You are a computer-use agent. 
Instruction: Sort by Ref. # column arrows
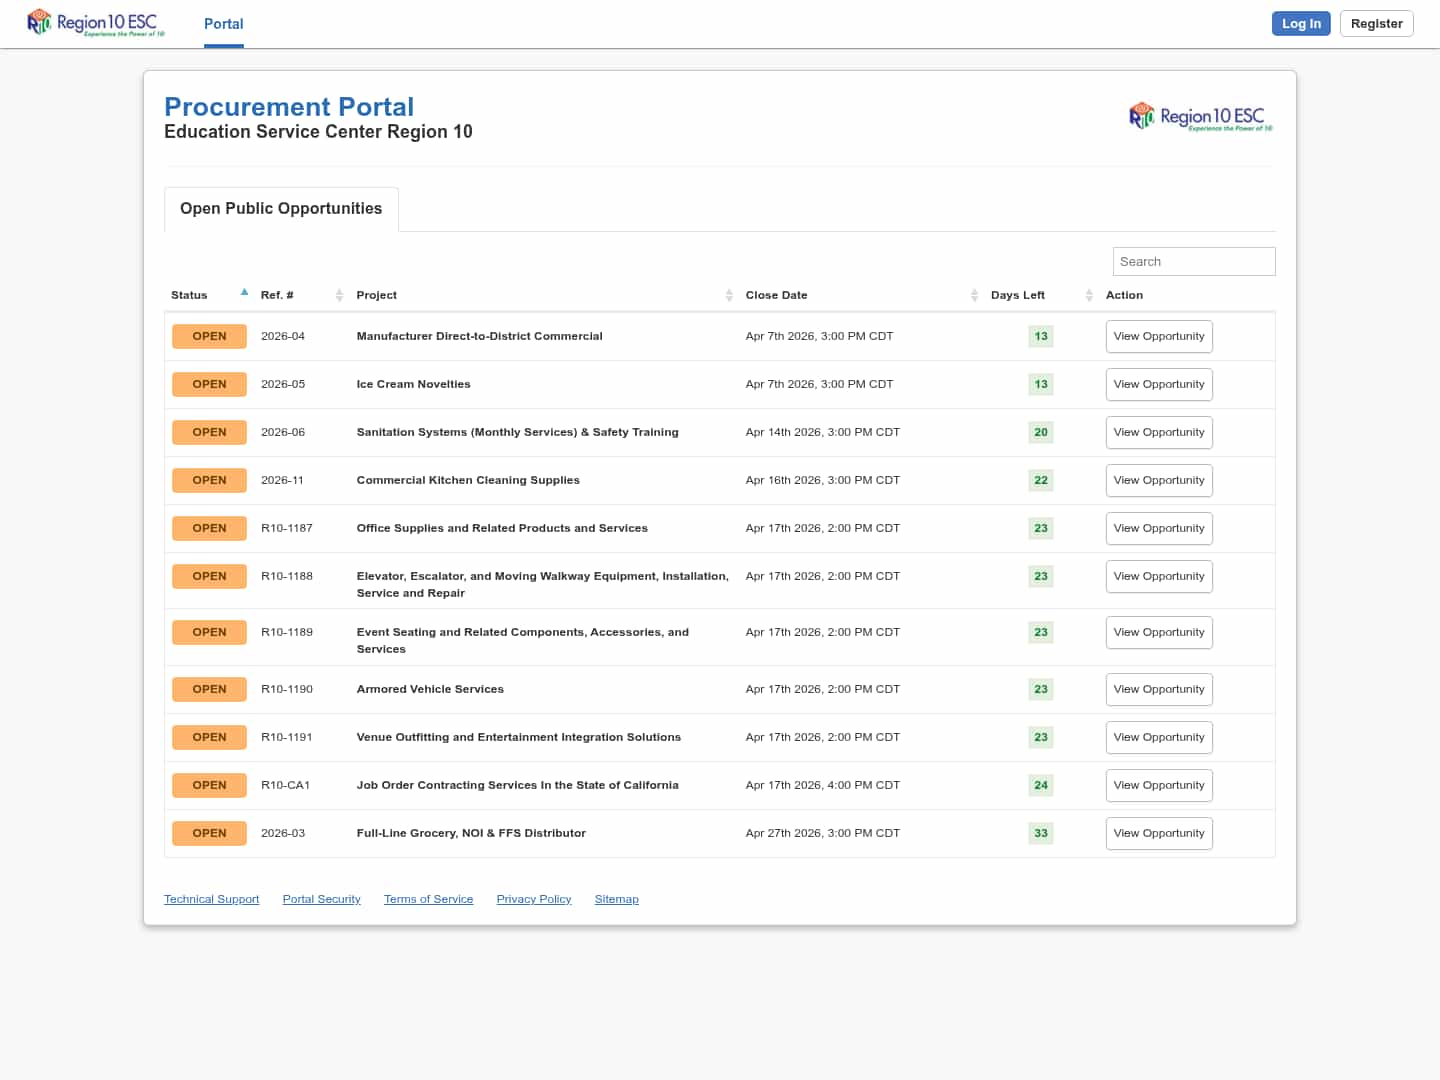tap(339, 295)
